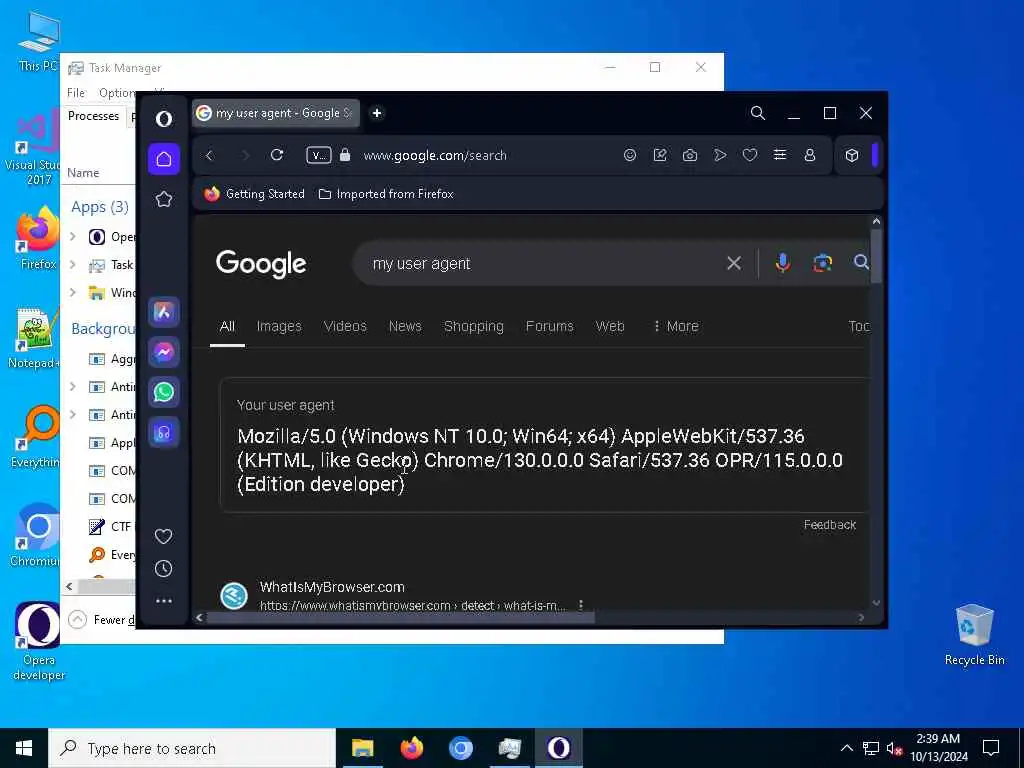Search tabs with the magnifier in title bar
The height and width of the screenshot is (768, 1024).
pos(758,113)
